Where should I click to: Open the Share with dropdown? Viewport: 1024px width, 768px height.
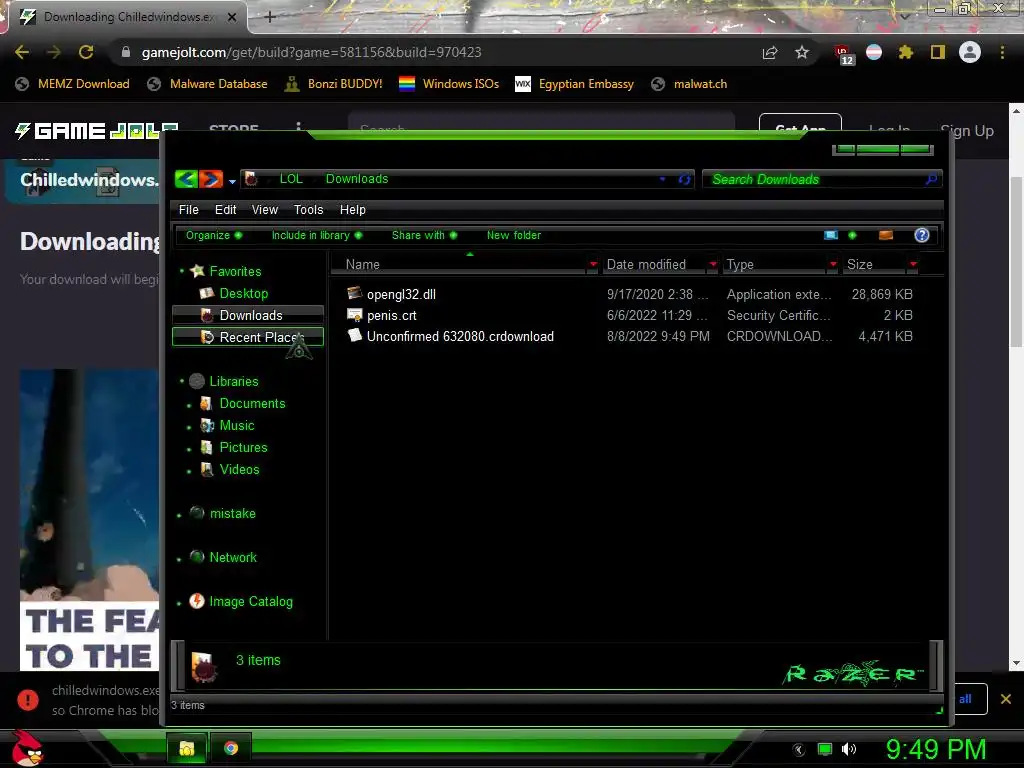424,235
